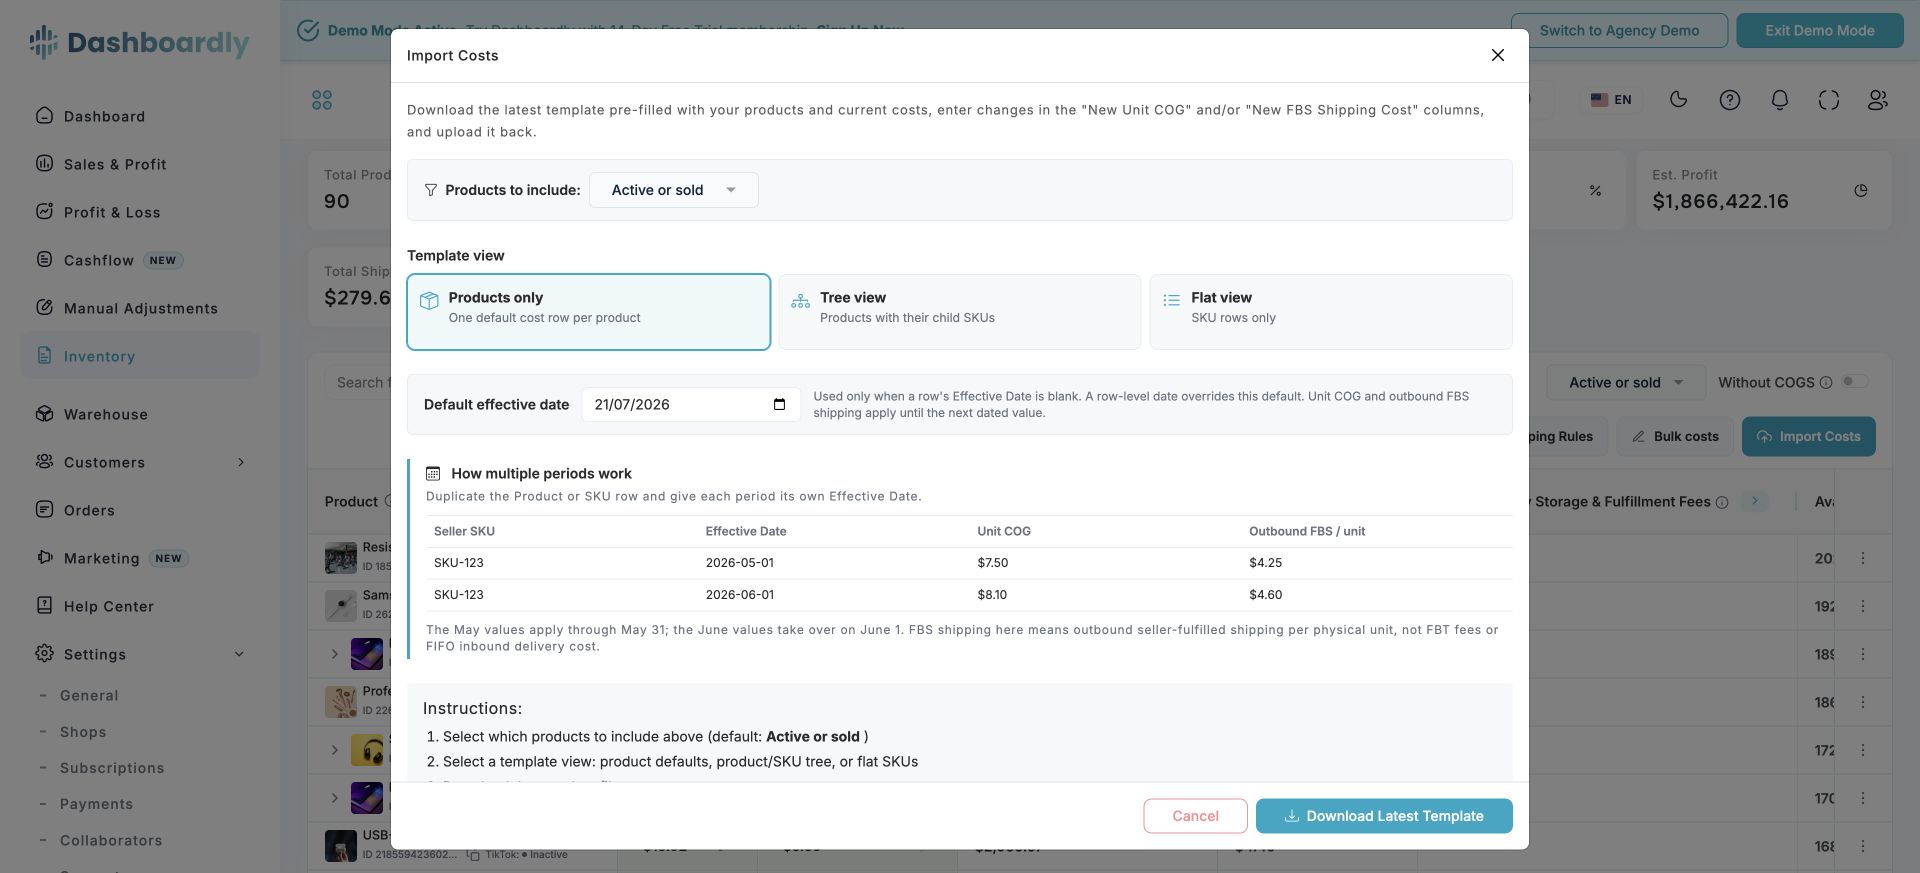Screen dimensions: 1920x873
Task: Open row menu for quantity 20 row
Action: coord(1862,558)
